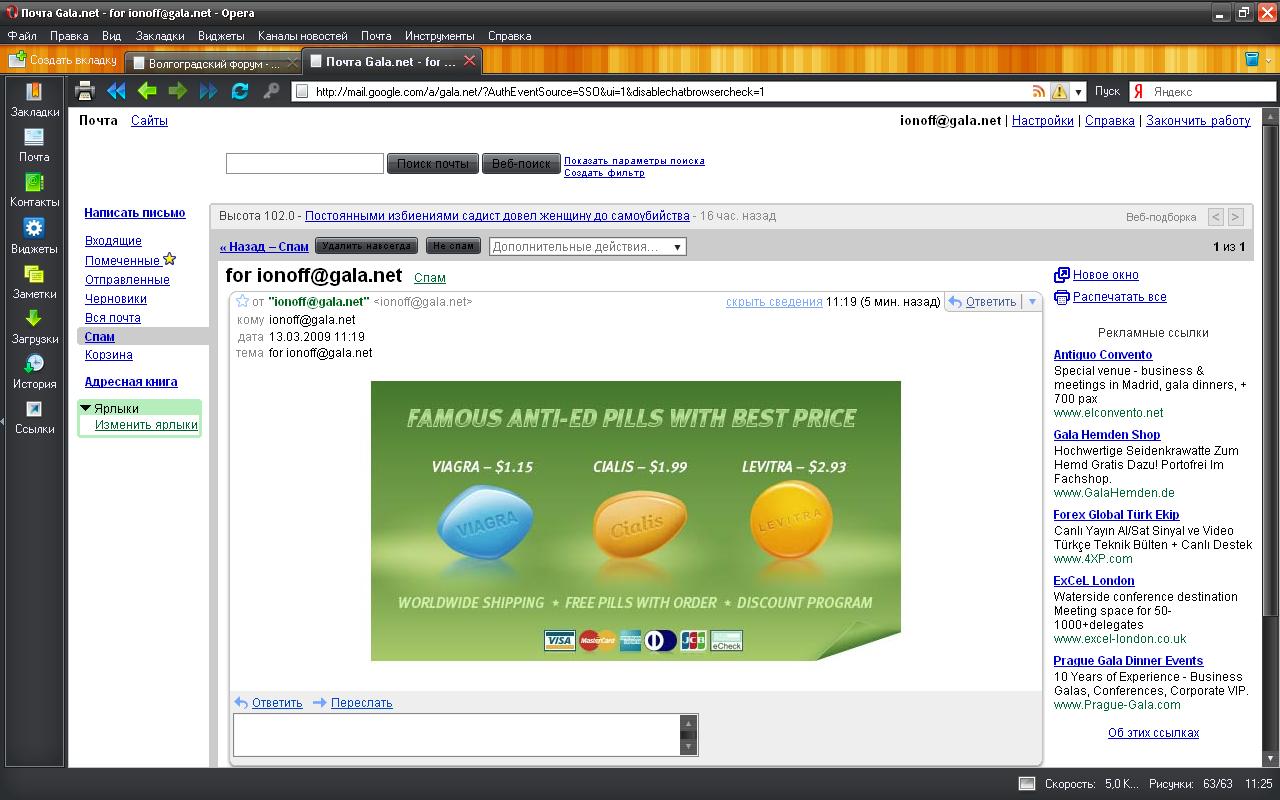Open the Файл menu
Image resolution: width=1280 pixels, height=800 pixels.
pyautogui.click(x=22, y=36)
